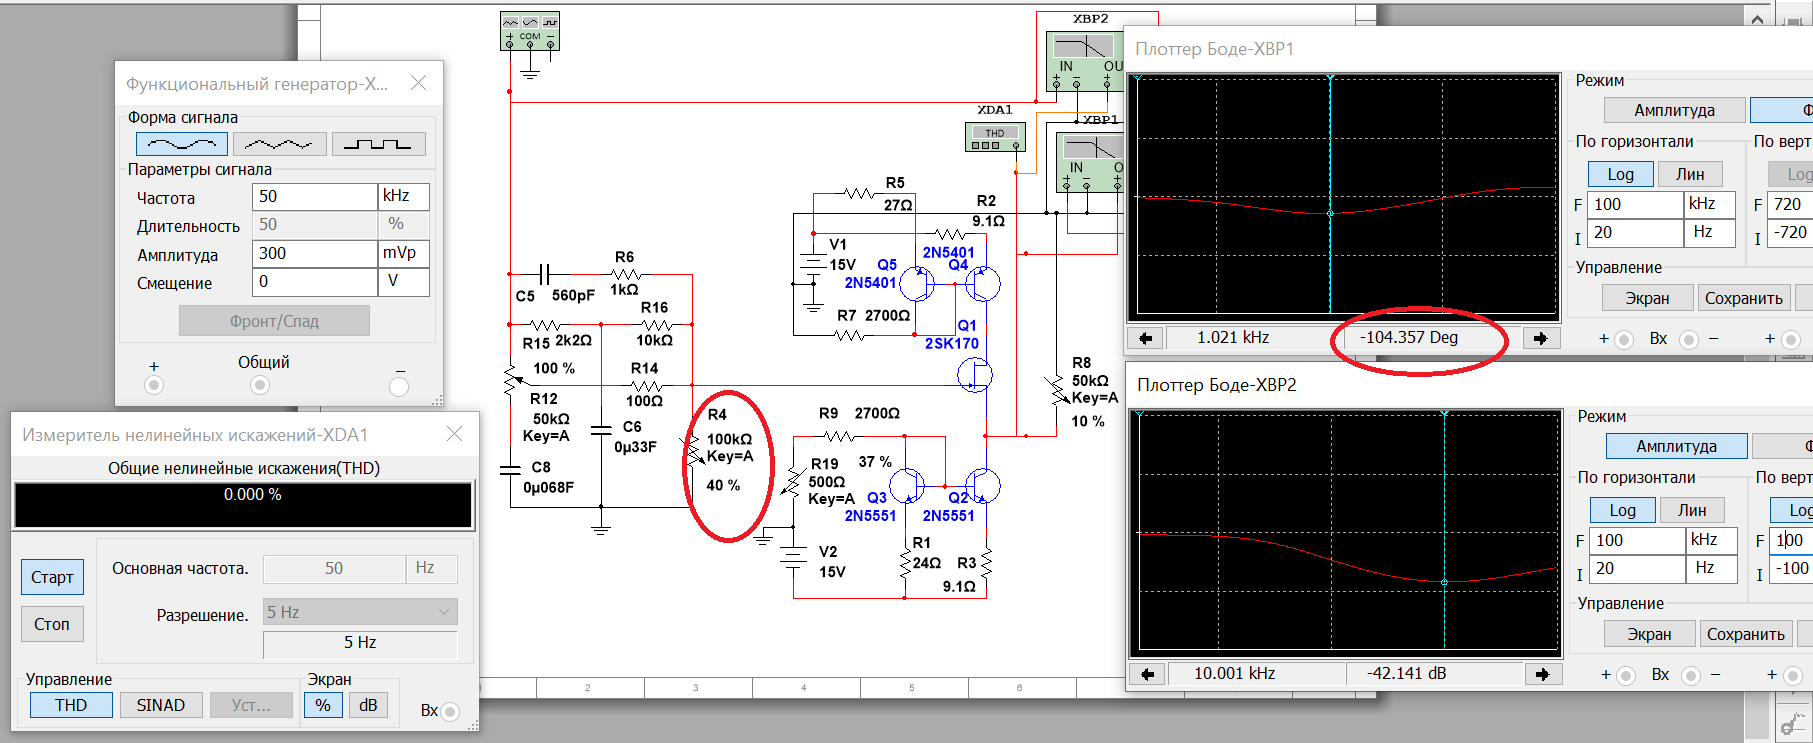Image resolution: width=1813 pixels, height=743 pixels.
Task: Select sine waveform in function generator
Action: pyautogui.click(x=182, y=144)
